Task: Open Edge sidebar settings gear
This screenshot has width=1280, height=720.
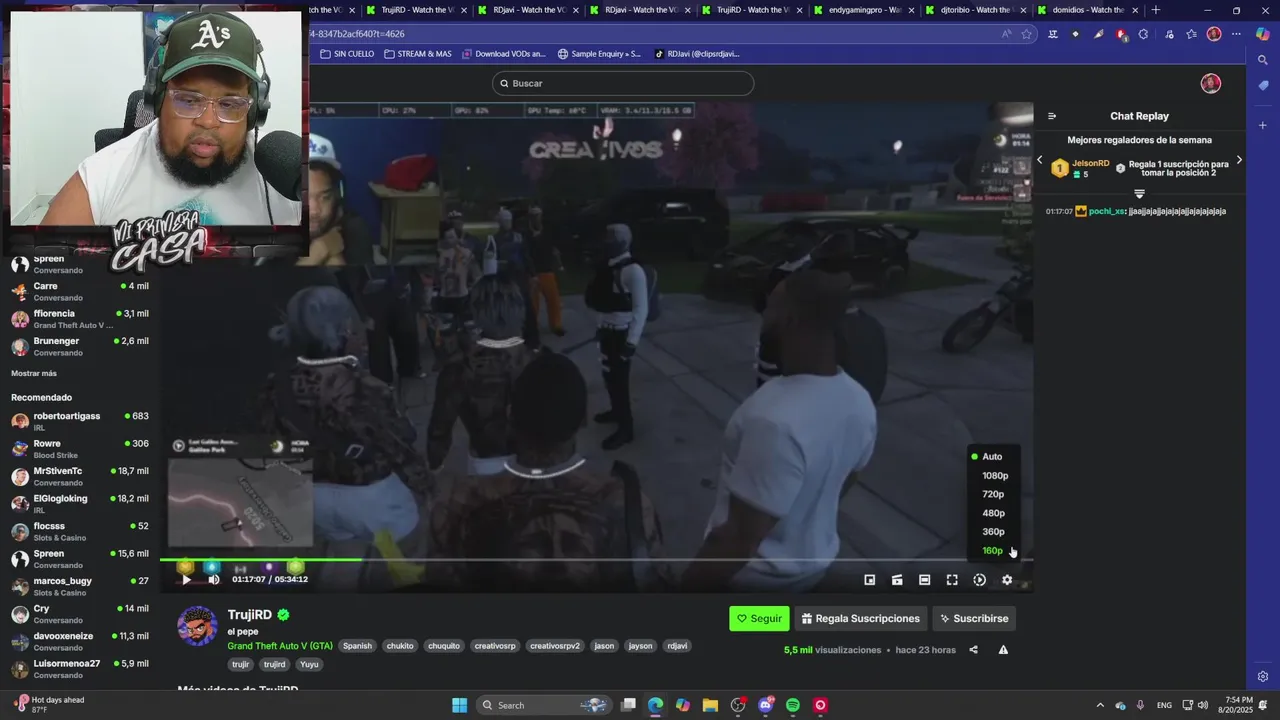Action: [x=1263, y=676]
